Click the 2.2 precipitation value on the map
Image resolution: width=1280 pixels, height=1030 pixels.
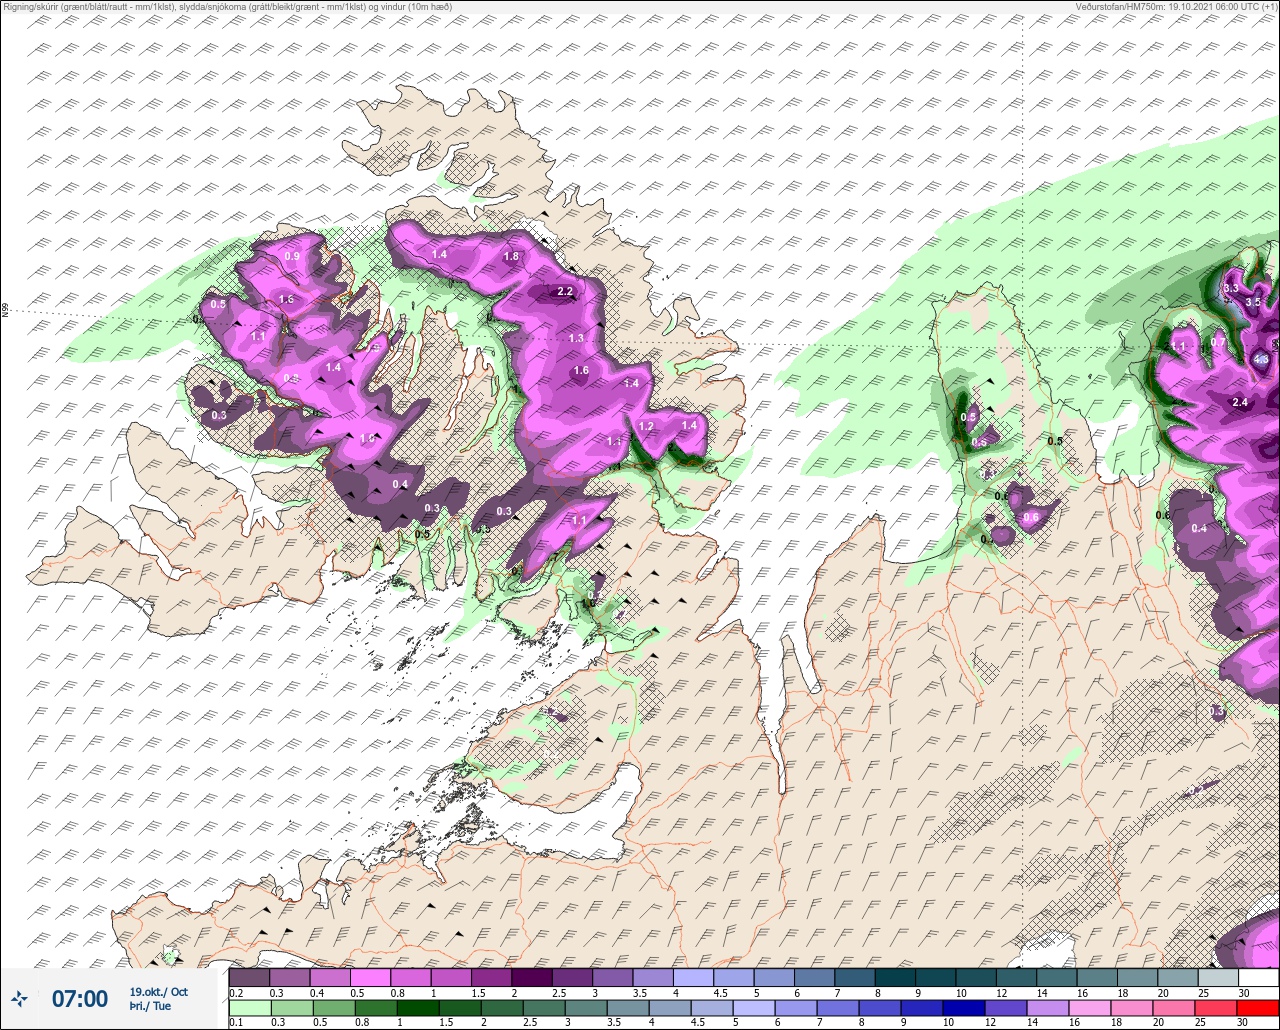[x=565, y=292]
